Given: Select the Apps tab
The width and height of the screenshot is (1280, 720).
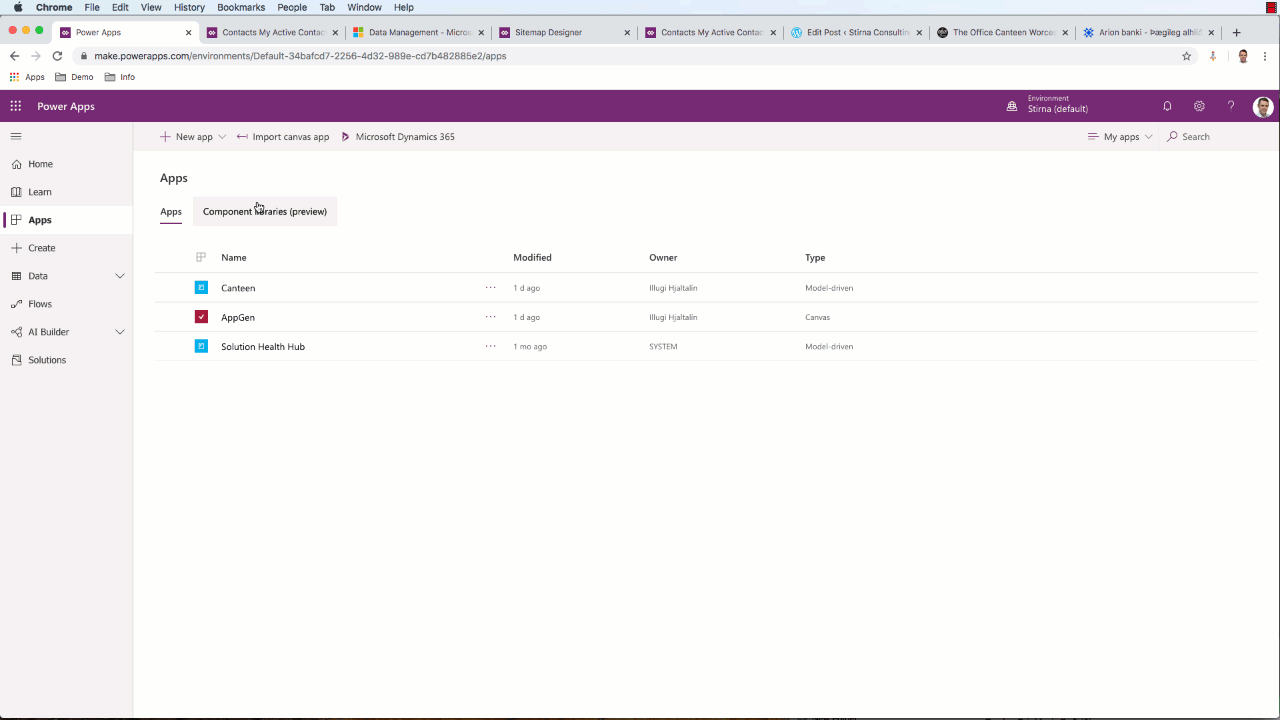Looking at the screenshot, I should [171, 212].
